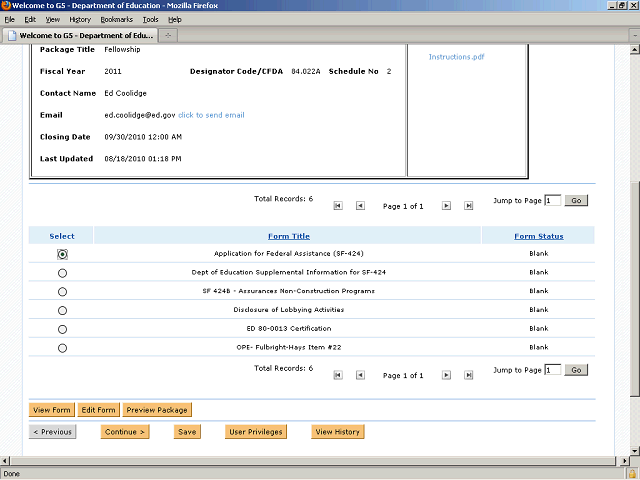Select SF 424B Assurances radio button

[x=62, y=292]
